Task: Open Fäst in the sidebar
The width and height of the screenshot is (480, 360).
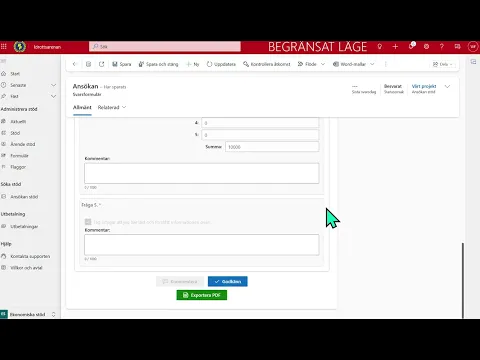Action: coord(14,96)
